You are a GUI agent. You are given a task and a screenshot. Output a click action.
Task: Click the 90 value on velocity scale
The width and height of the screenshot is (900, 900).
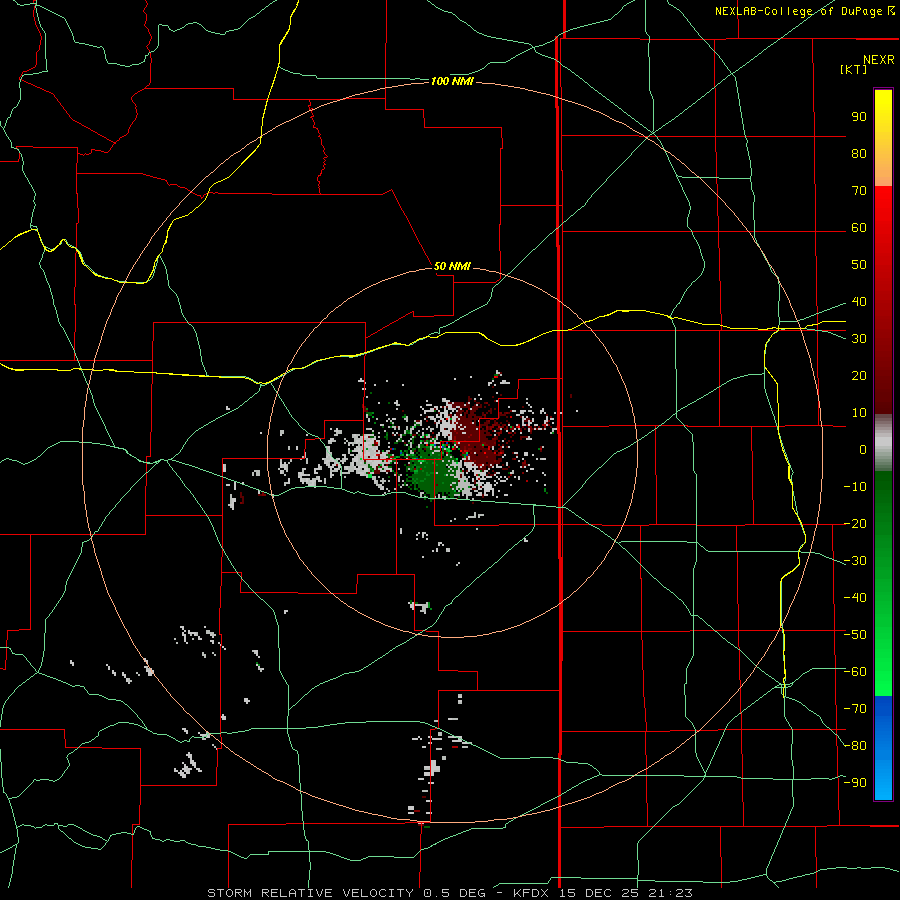click(x=859, y=117)
